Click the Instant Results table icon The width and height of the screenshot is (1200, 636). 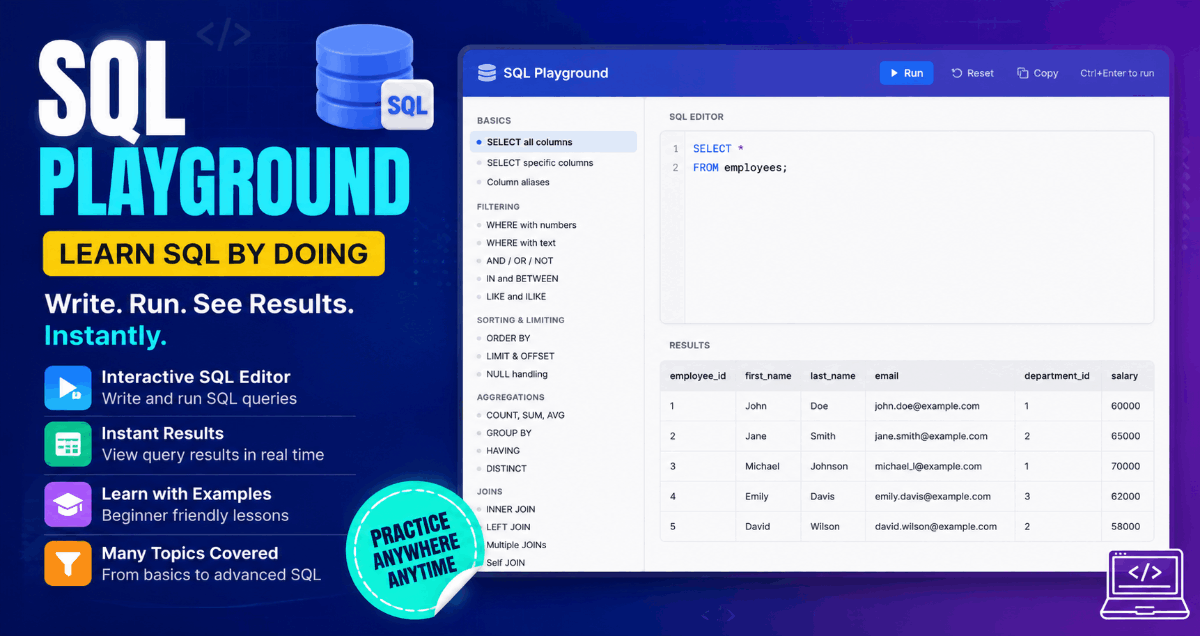[68, 444]
